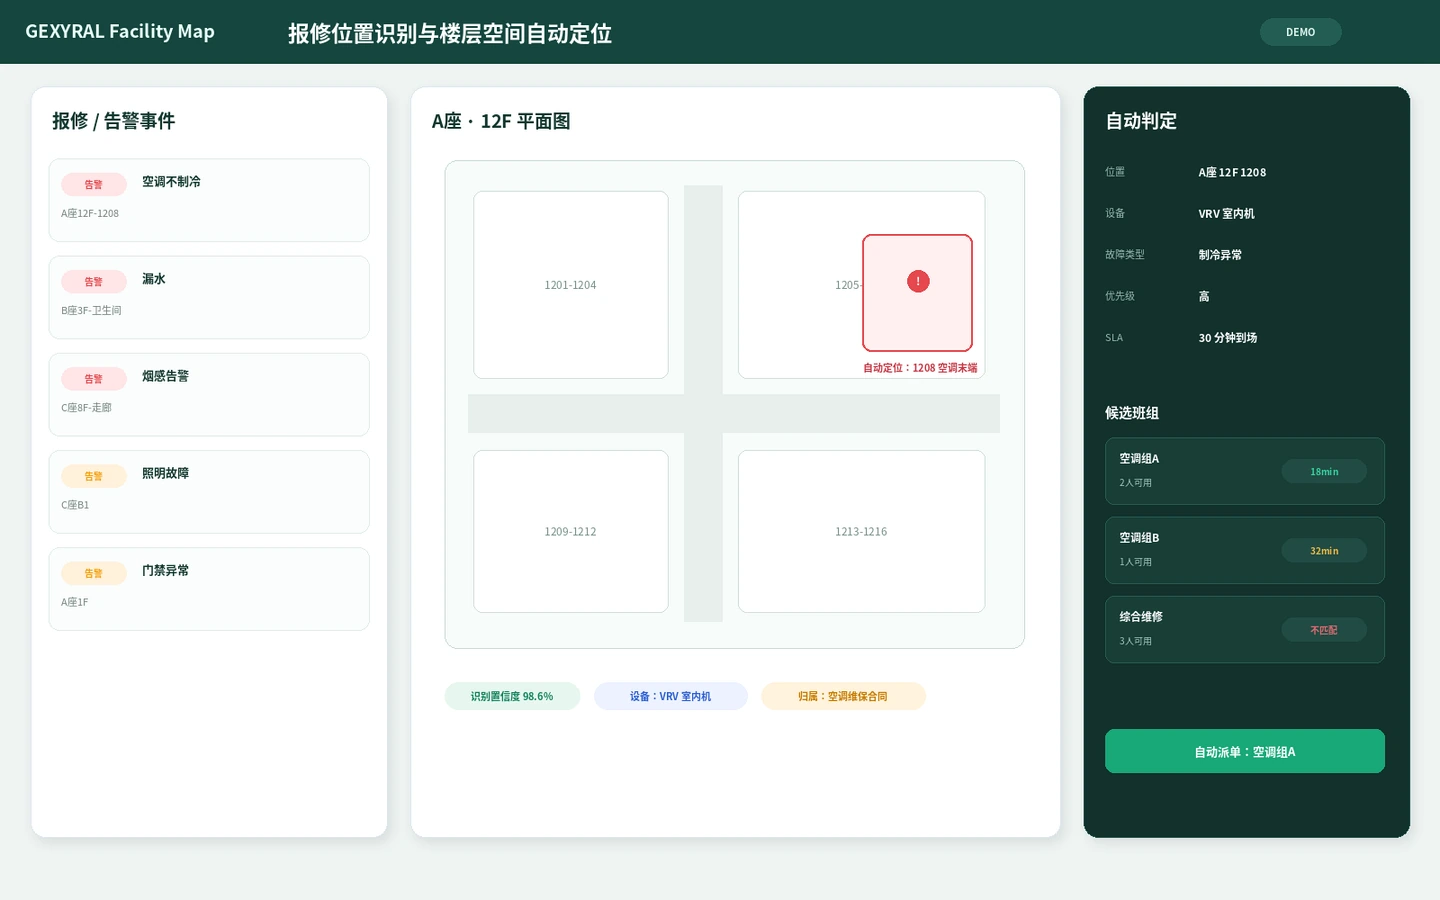Click the 故障类型 value 制冷异常
The height and width of the screenshot is (900, 1440).
pos(1220,255)
